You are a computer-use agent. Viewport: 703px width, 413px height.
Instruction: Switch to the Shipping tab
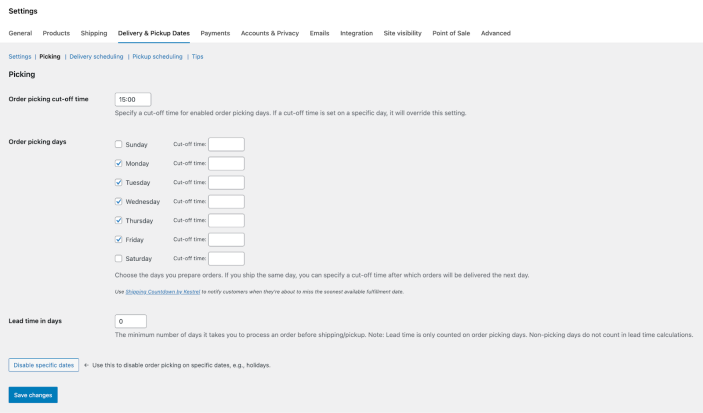[x=94, y=33]
